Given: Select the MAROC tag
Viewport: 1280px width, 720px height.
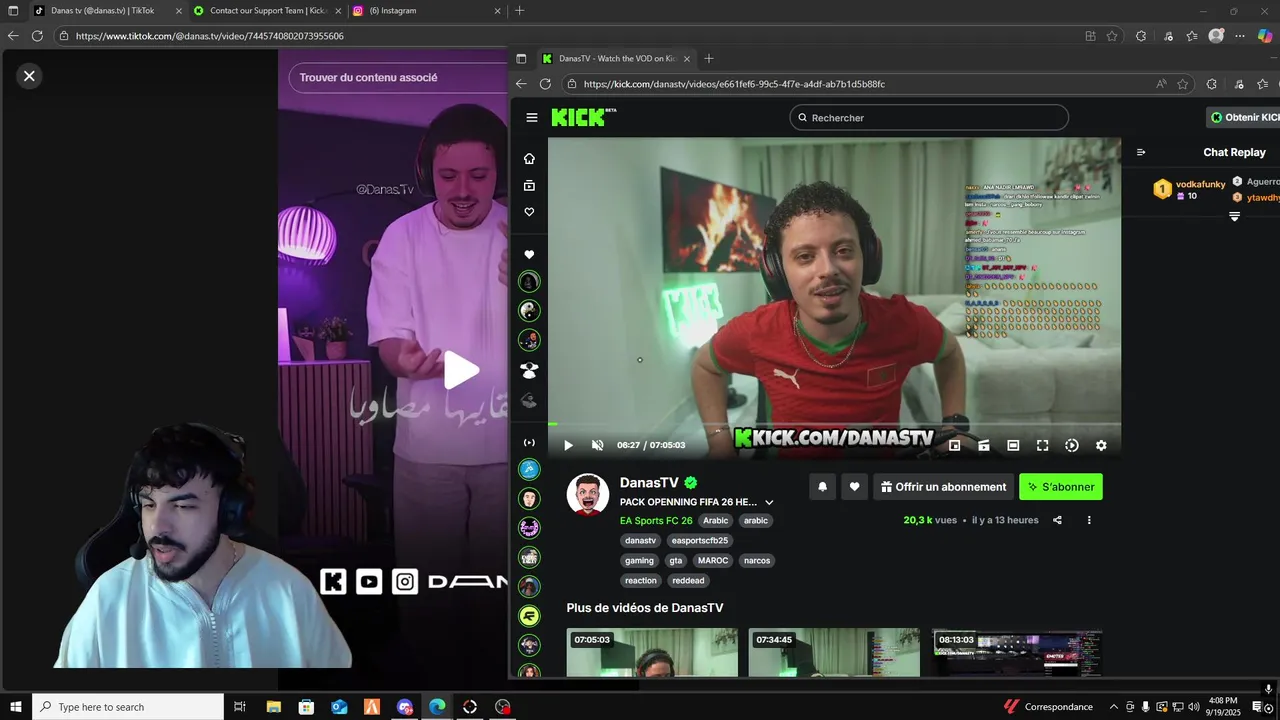Looking at the screenshot, I should pos(713,561).
